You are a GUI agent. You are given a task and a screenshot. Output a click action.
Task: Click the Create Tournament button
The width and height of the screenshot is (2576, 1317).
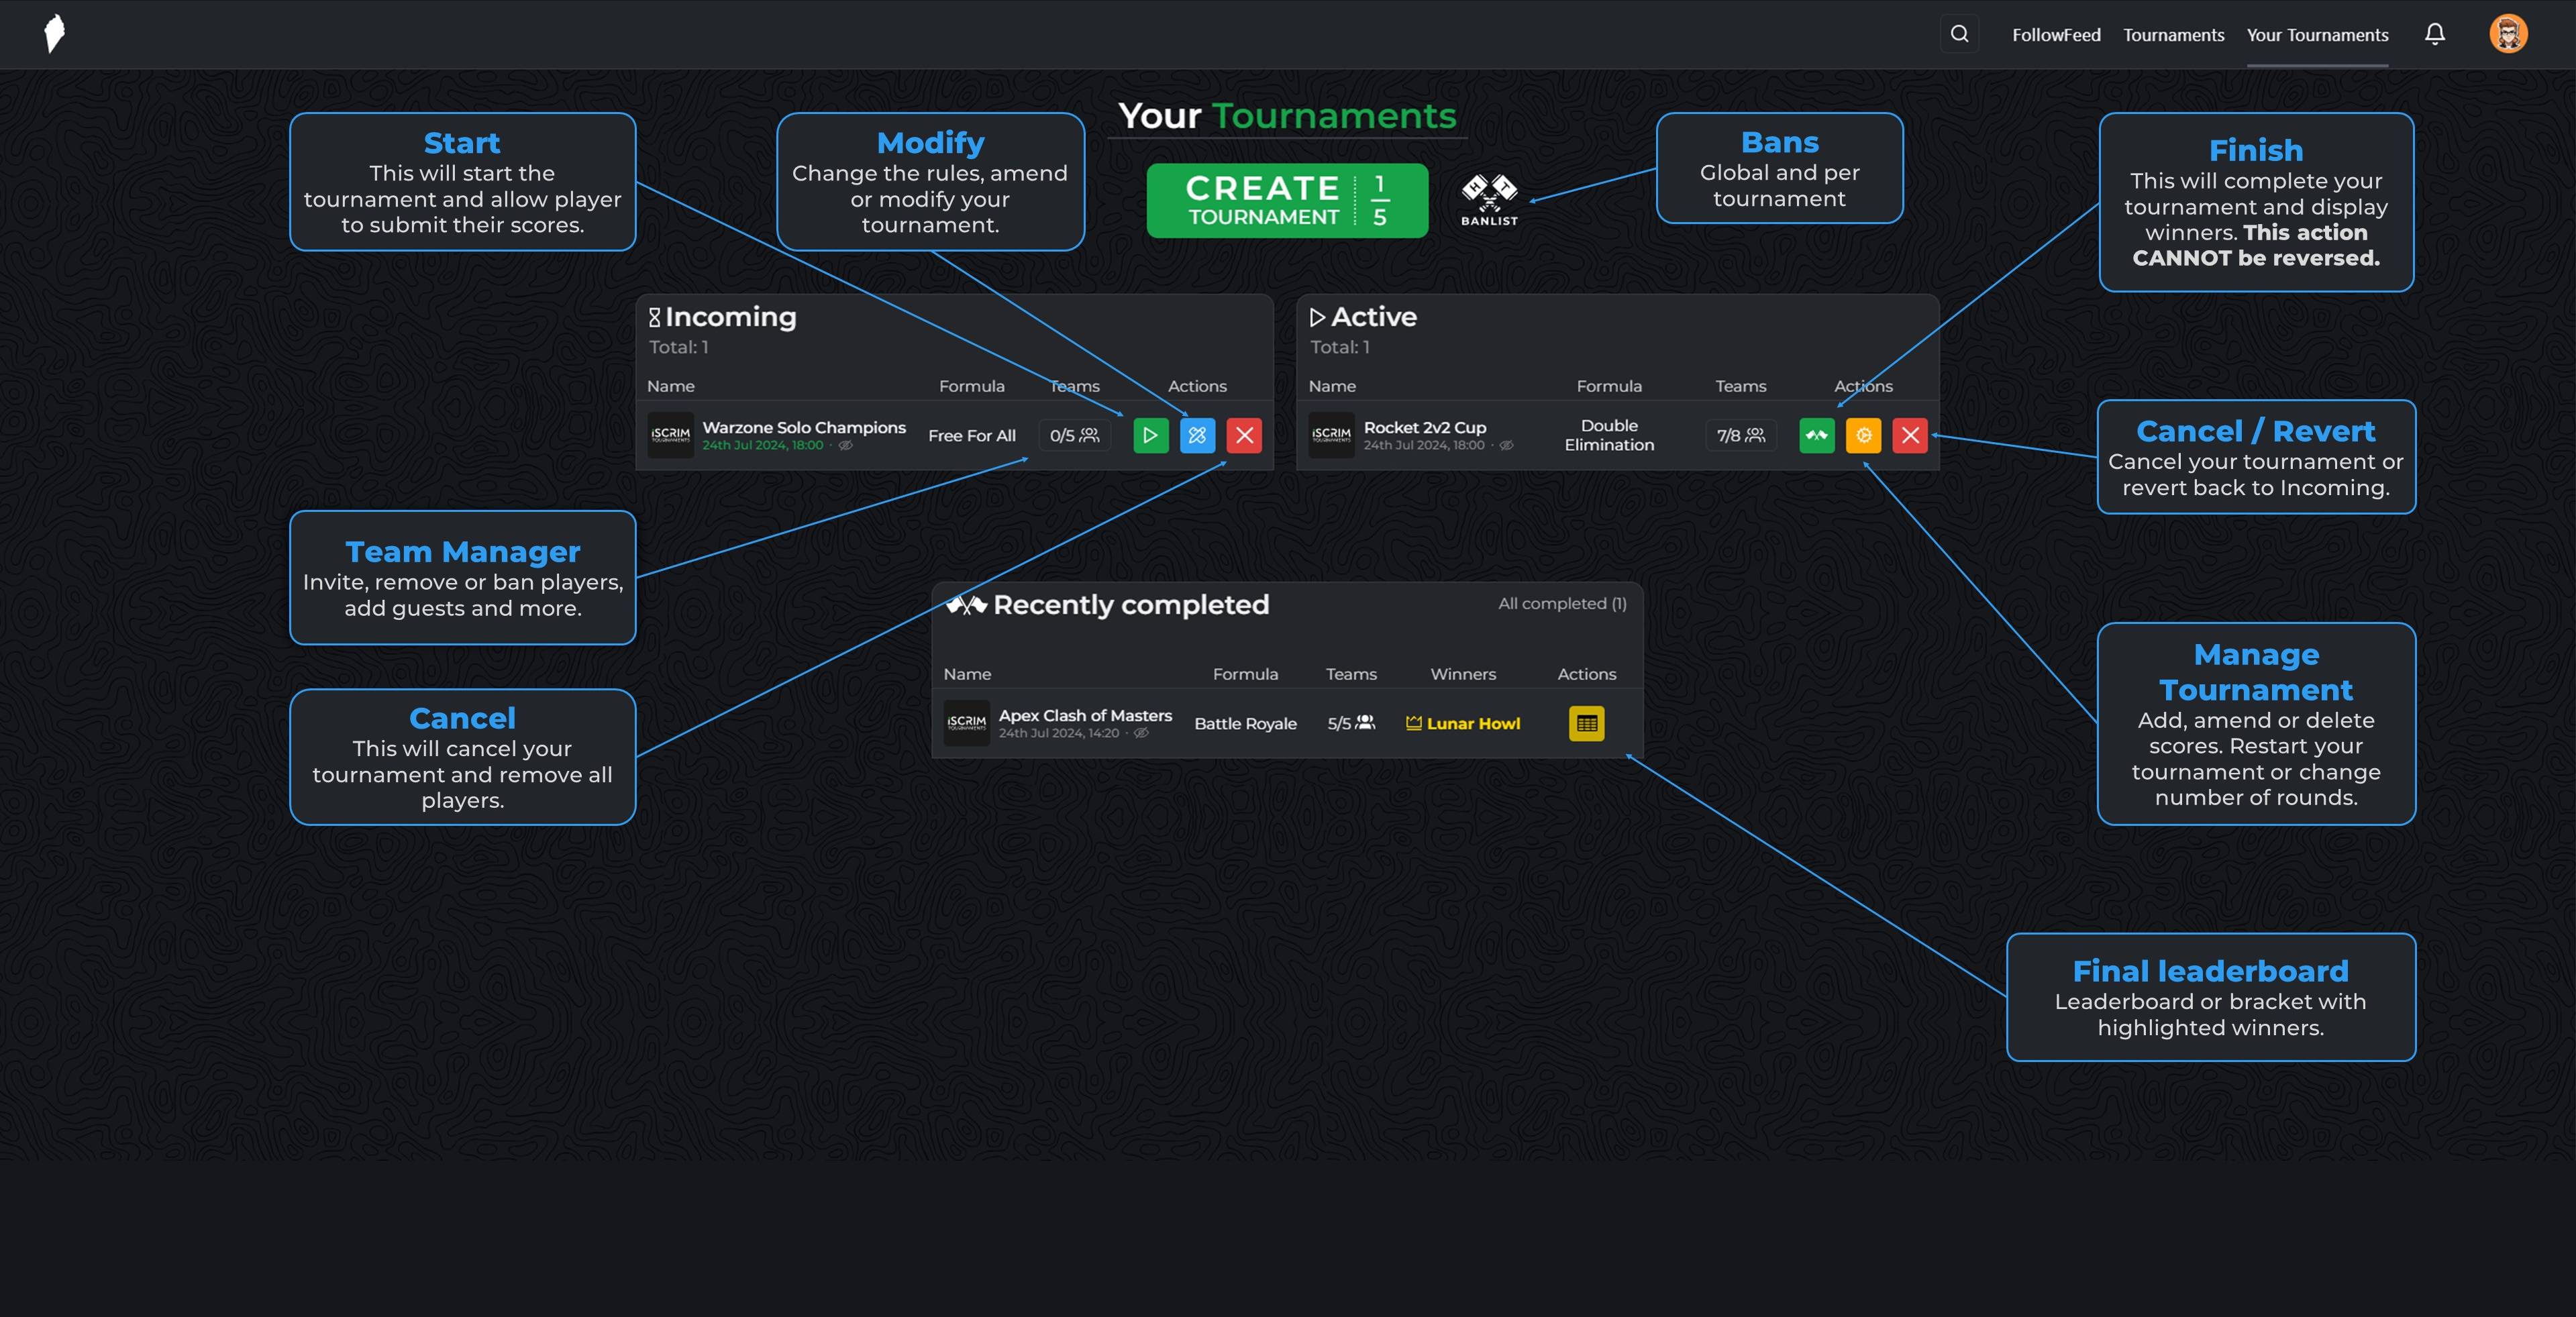1287,200
